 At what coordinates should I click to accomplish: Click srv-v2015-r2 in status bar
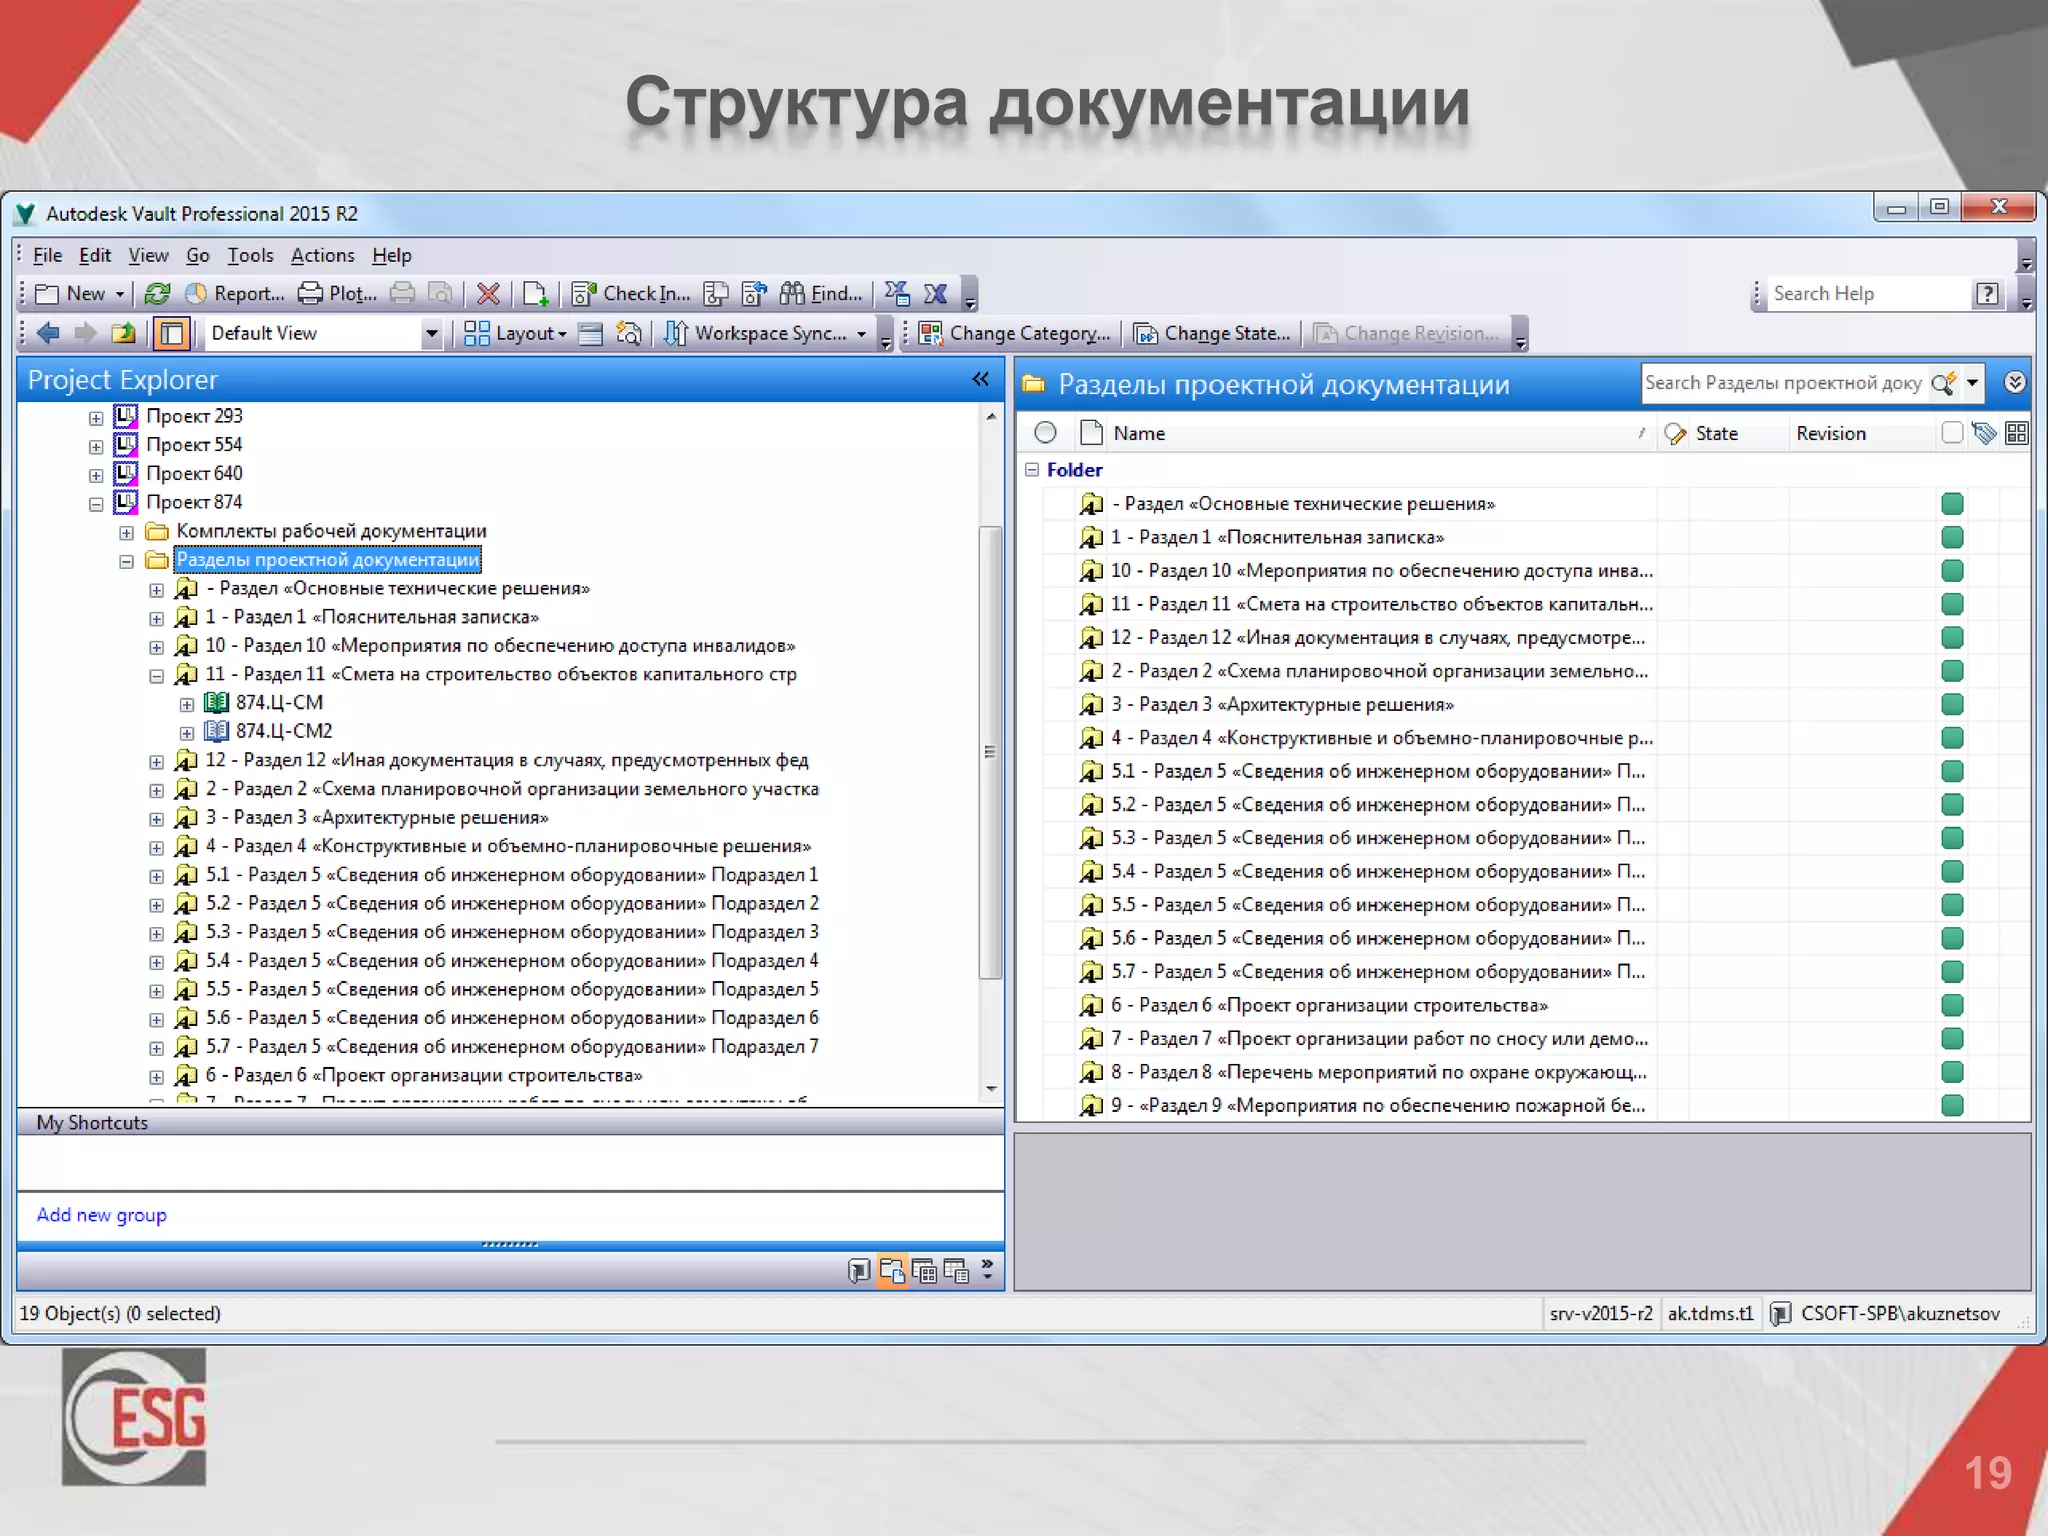[x=1601, y=1313]
